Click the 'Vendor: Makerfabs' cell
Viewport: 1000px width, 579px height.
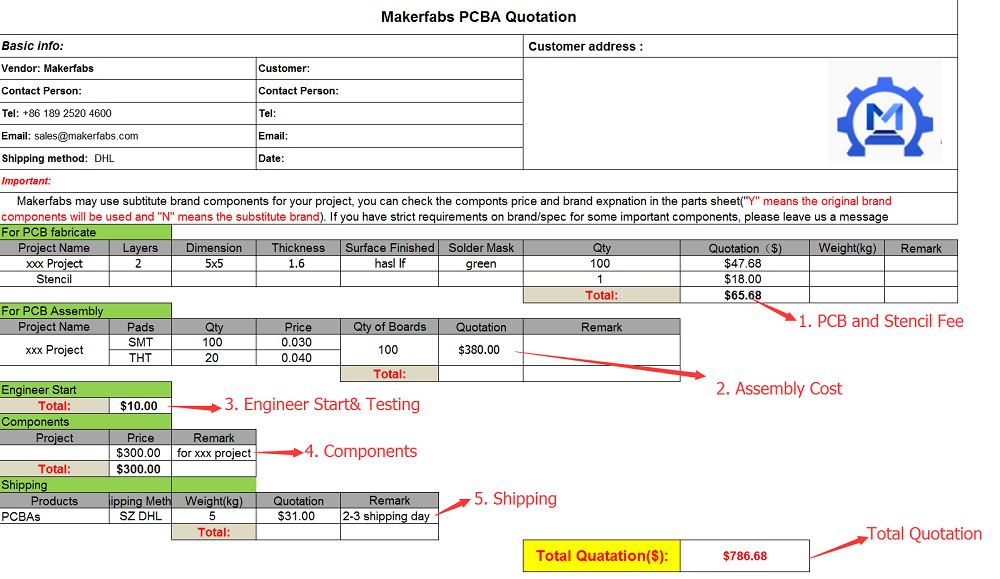(128, 68)
